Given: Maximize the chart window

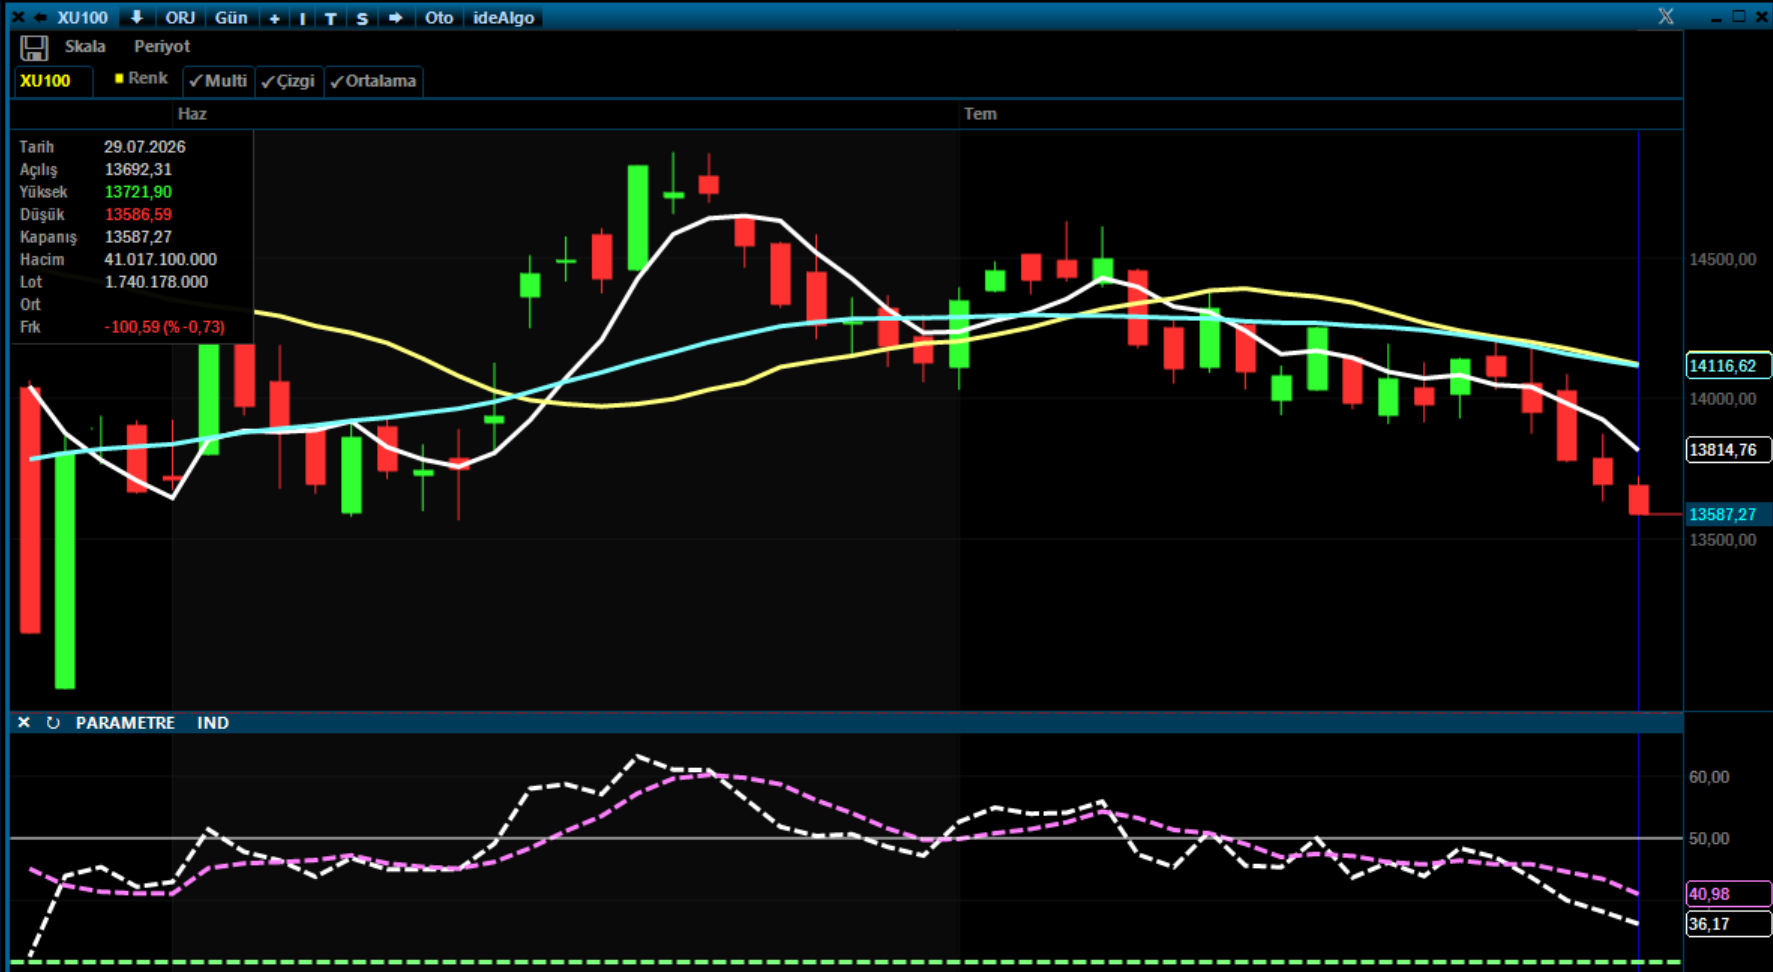Looking at the screenshot, I should coord(1739,17).
